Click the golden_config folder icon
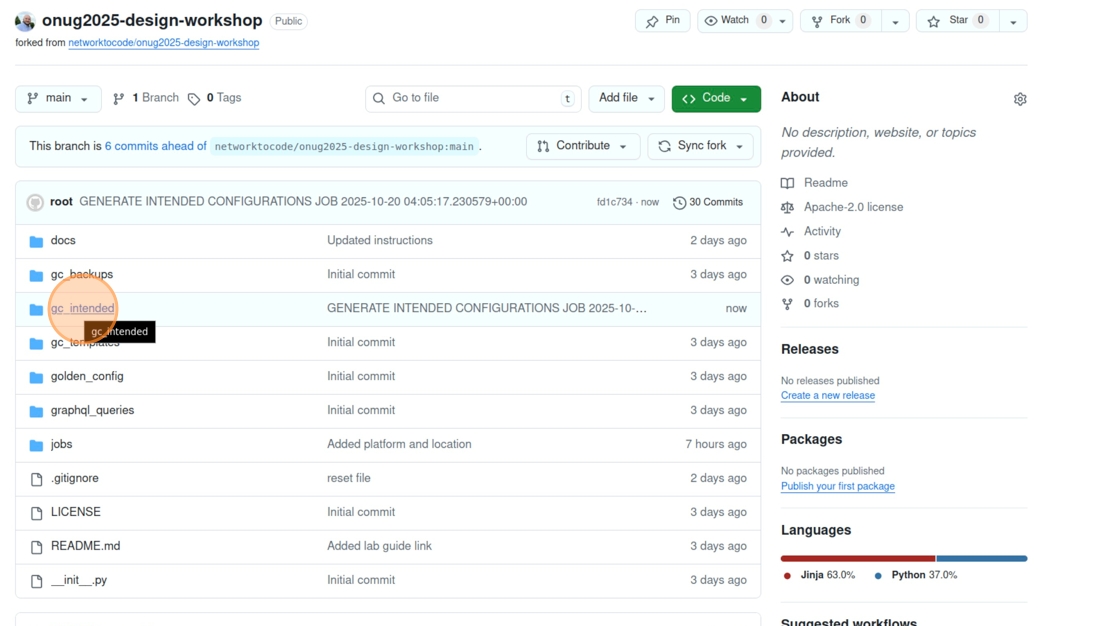The image size is (1120, 626). pyautogui.click(x=36, y=377)
